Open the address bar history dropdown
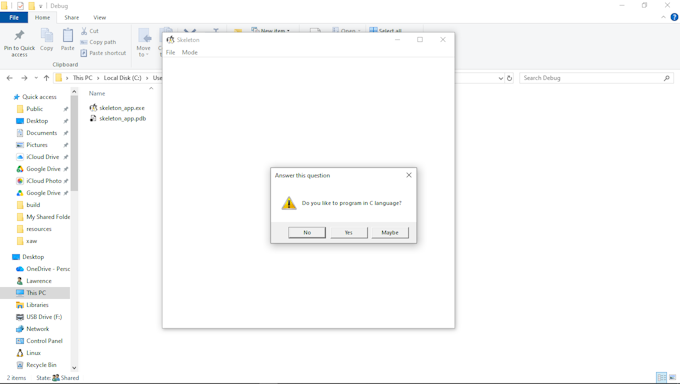The image size is (680, 384). click(501, 79)
